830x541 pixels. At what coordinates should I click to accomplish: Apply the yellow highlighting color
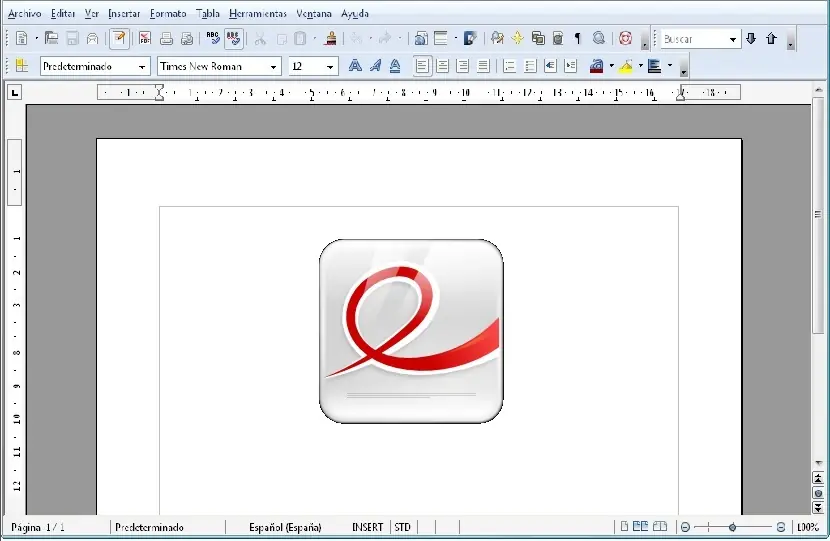click(626, 66)
